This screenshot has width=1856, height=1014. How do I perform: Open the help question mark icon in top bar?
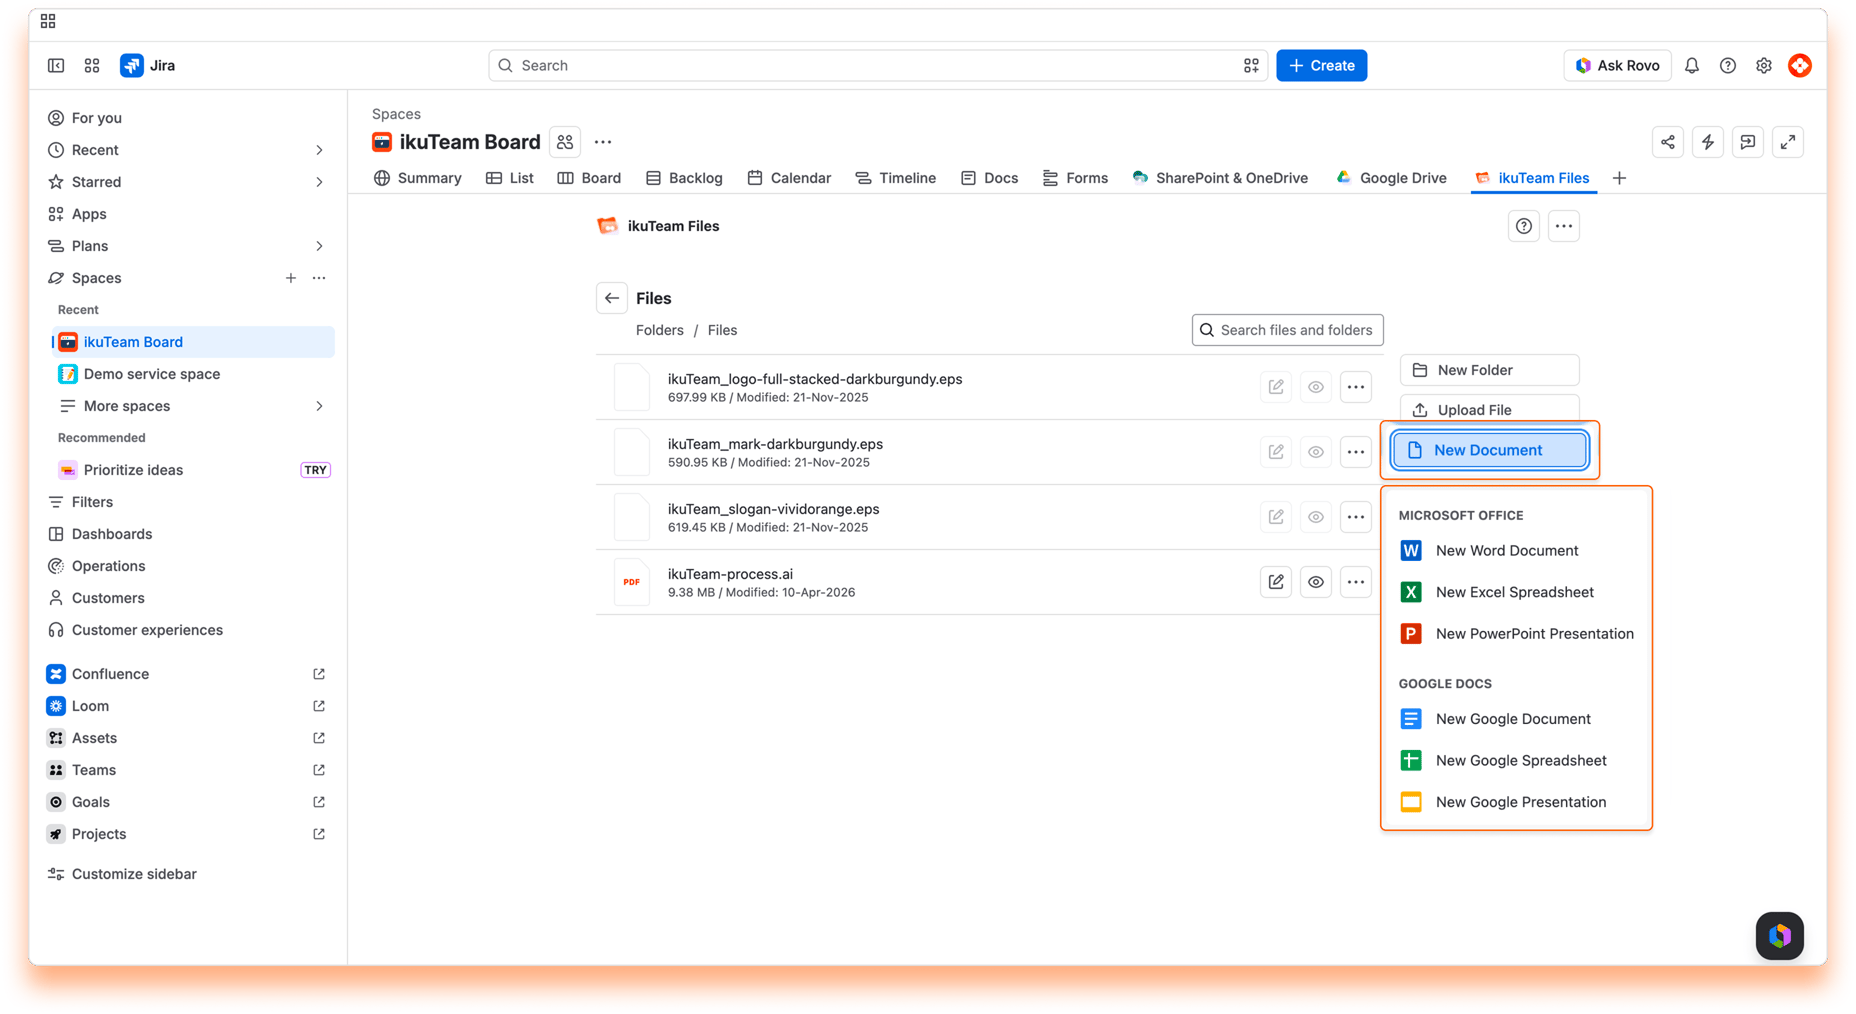tap(1728, 65)
